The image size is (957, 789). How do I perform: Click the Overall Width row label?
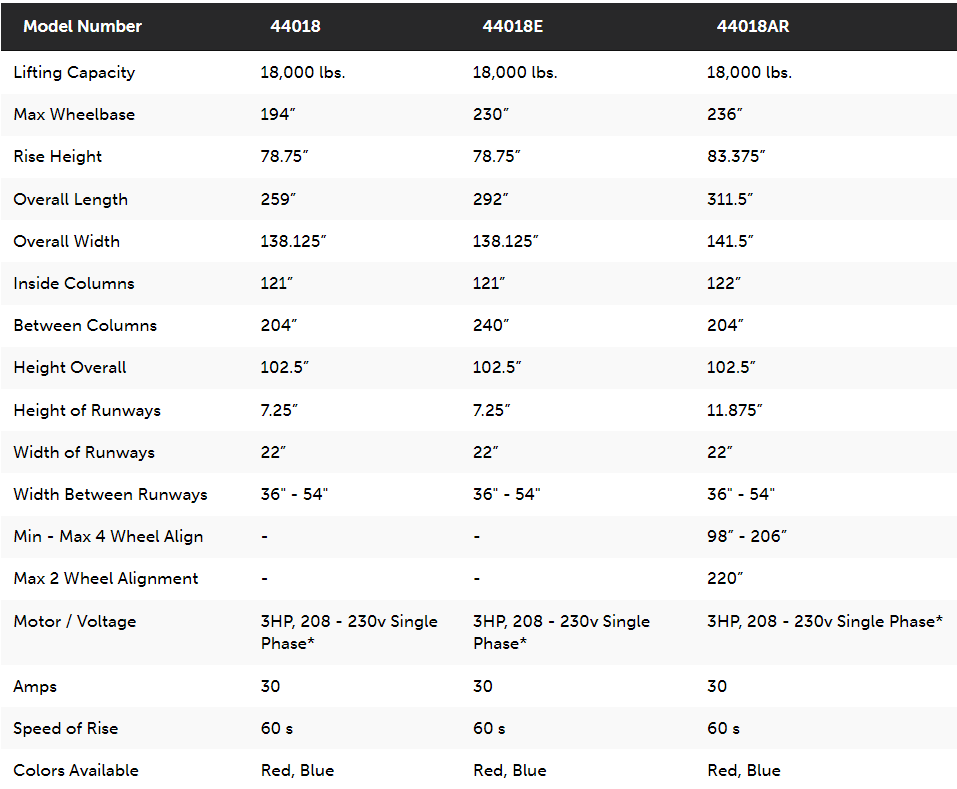click(x=67, y=241)
